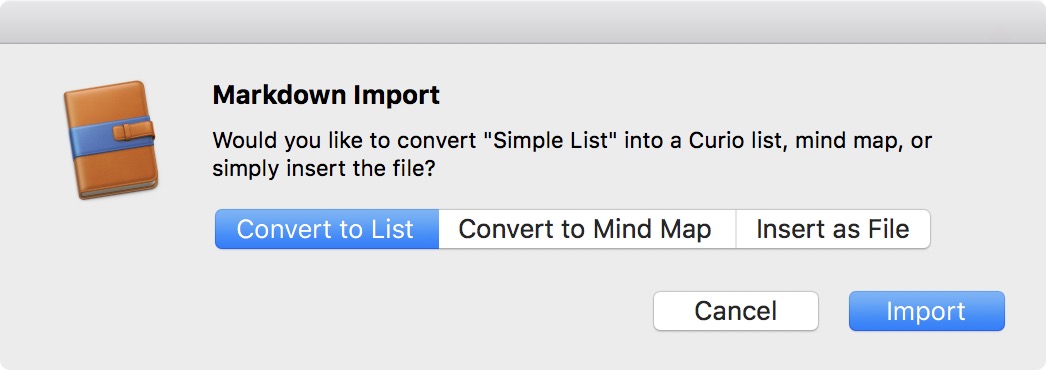Click the "simply insert the file?" text line

coord(324,169)
